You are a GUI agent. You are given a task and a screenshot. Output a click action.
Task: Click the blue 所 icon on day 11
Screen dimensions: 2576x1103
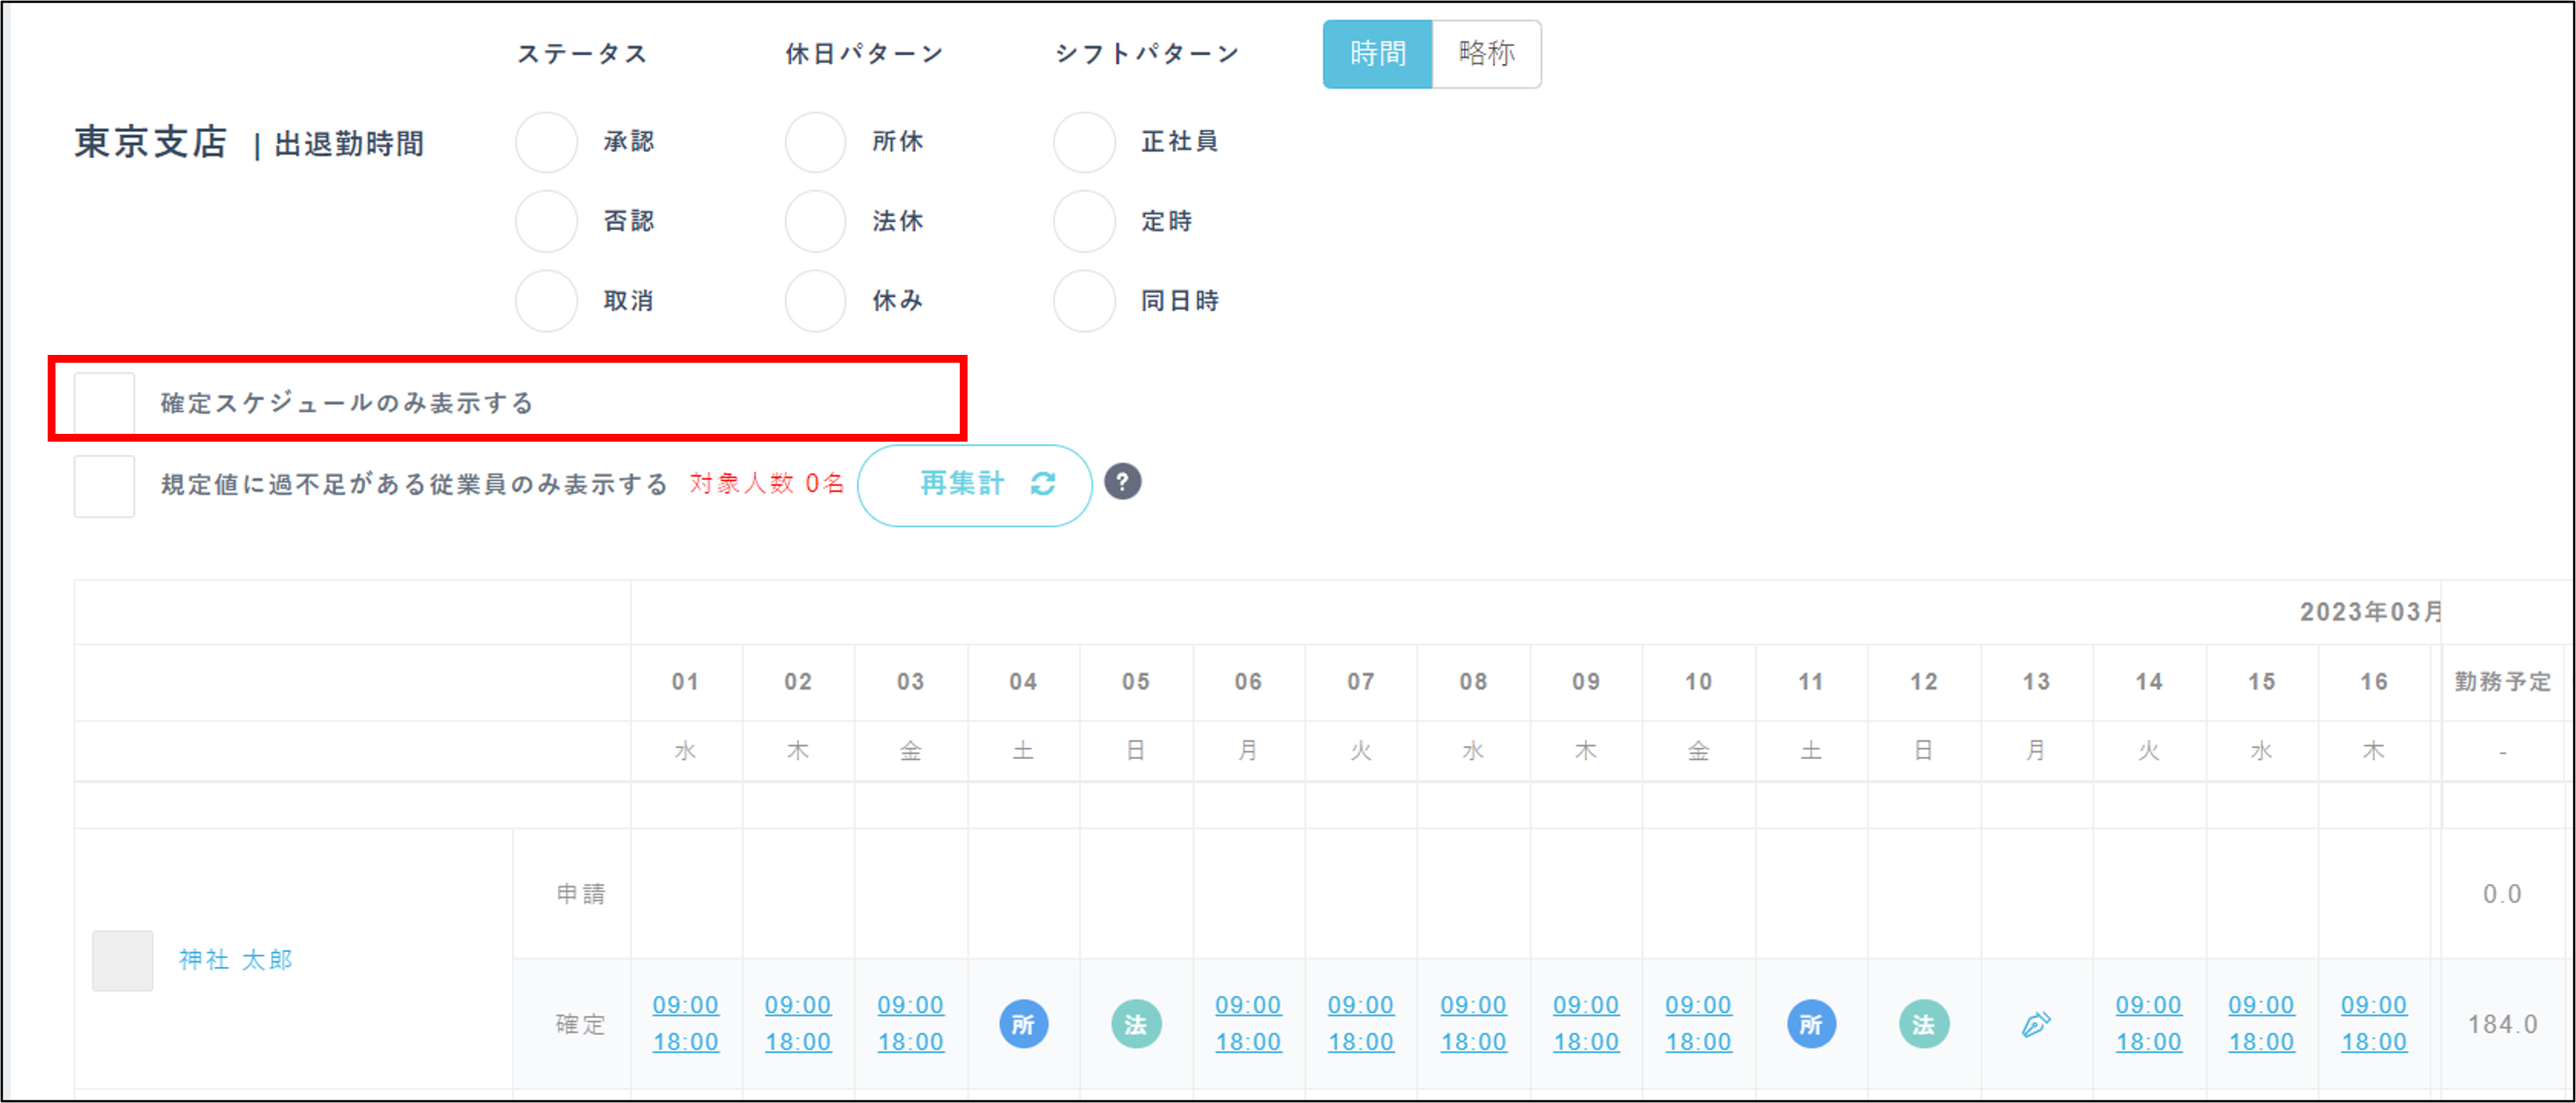click(1811, 1024)
